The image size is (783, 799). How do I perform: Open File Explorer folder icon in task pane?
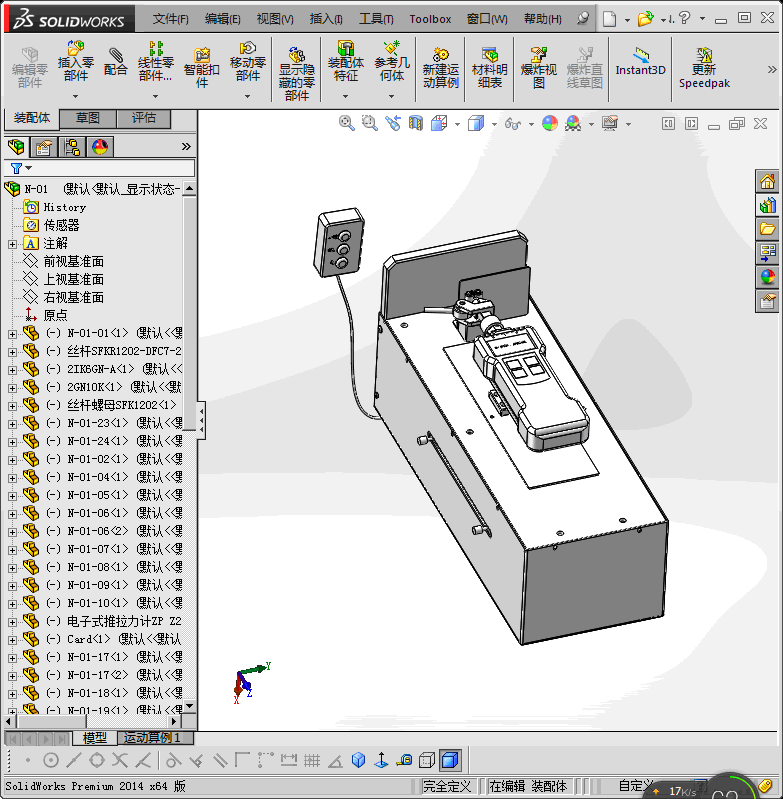pos(767,229)
